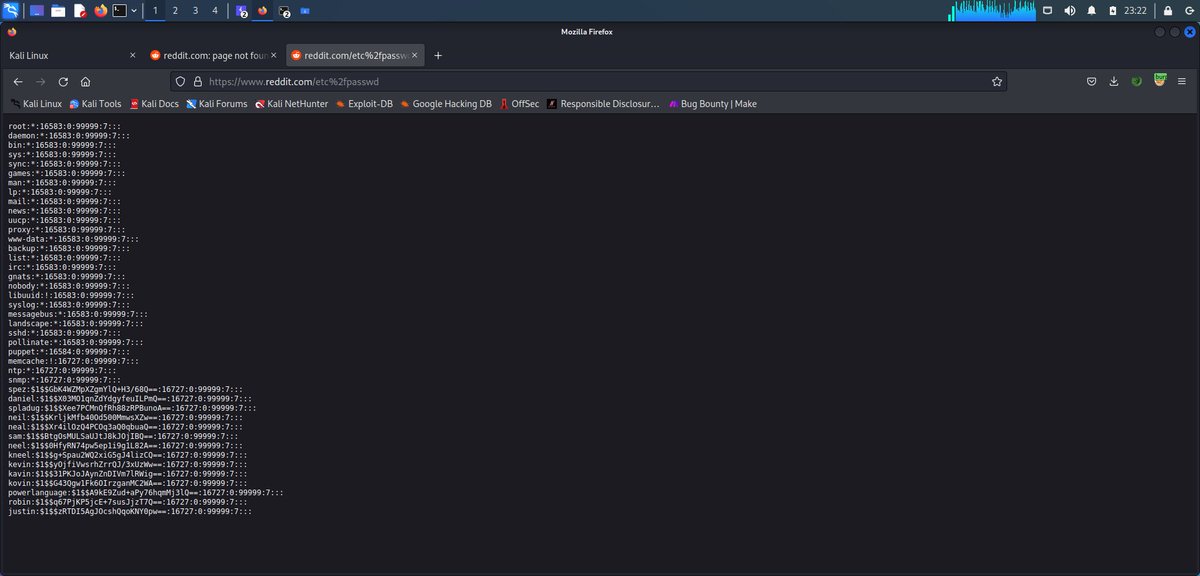Click the green extension icon in toolbar
This screenshot has width=1200, height=576.
(1137, 82)
